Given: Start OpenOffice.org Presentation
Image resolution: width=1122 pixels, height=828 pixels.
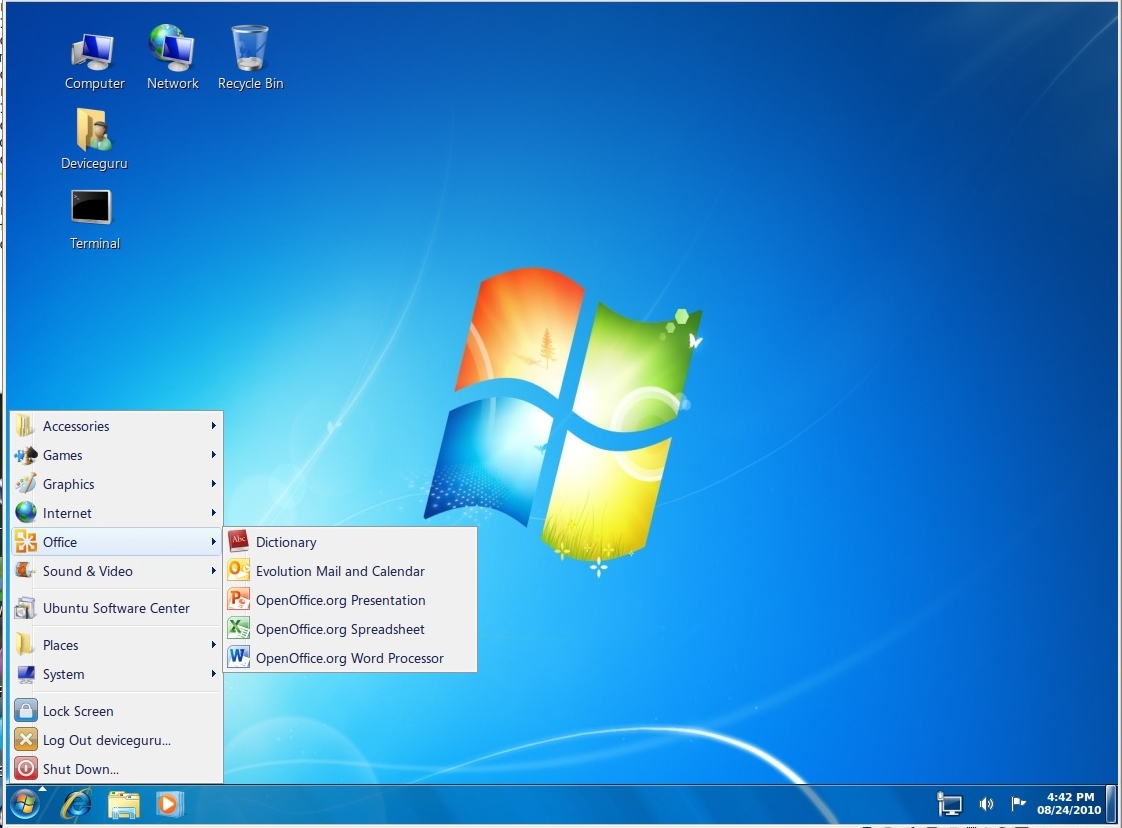Looking at the screenshot, I should (x=350, y=600).
